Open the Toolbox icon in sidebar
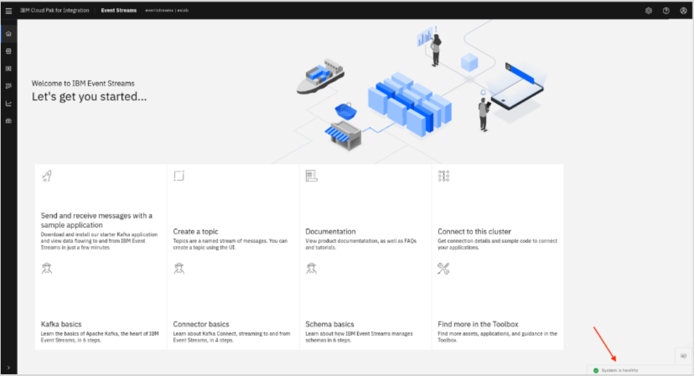Viewport: 694px width, 376px height. tap(8, 121)
